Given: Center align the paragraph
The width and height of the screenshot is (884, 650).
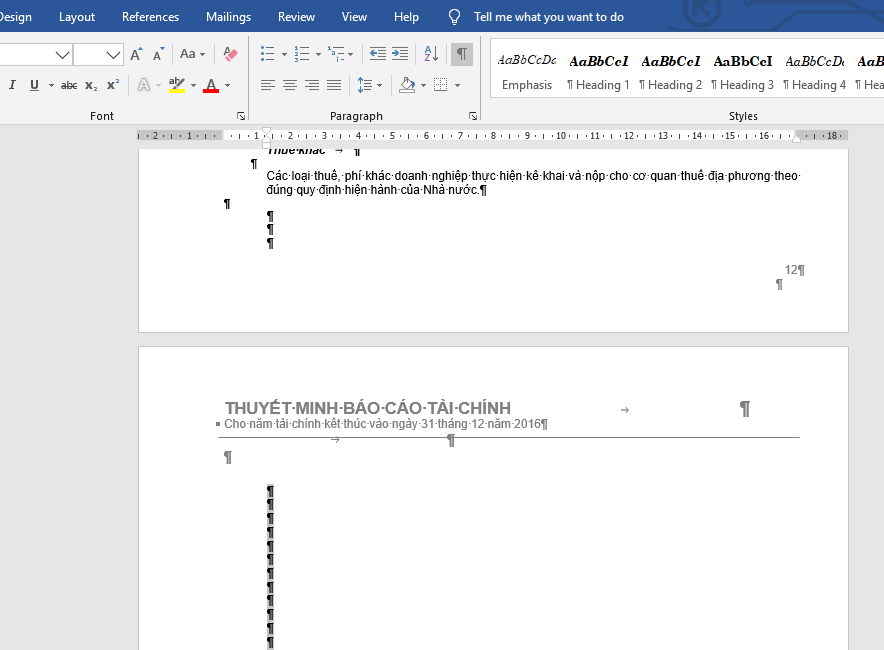Looking at the screenshot, I should click(x=290, y=85).
